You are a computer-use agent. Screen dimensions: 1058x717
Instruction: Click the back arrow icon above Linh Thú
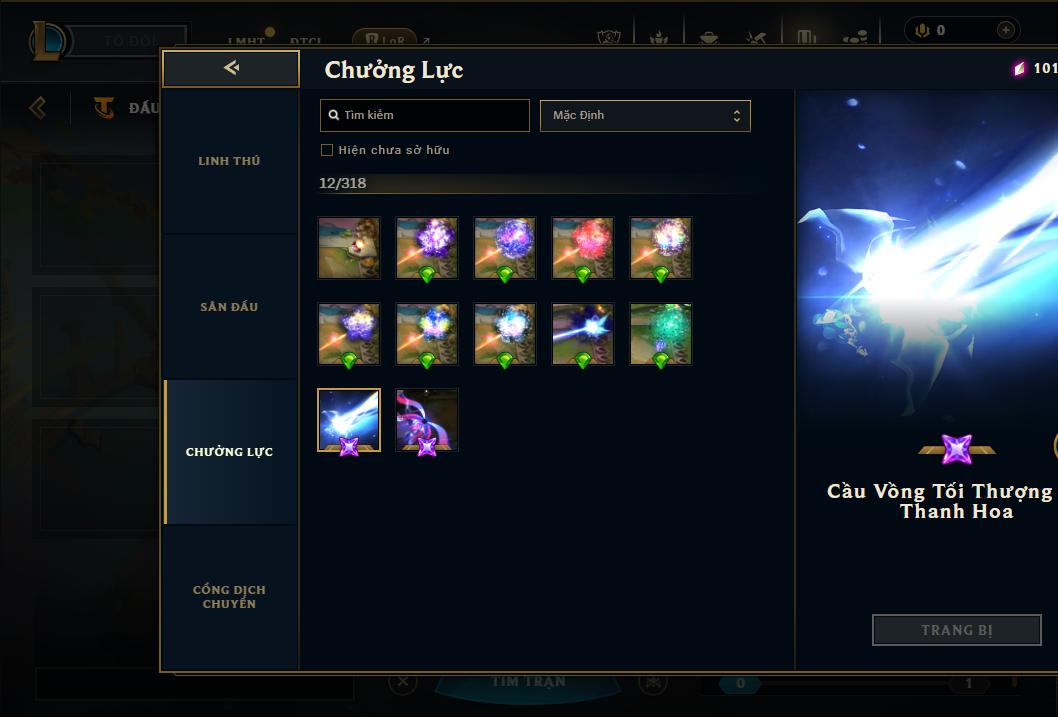click(x=231, y=67)
